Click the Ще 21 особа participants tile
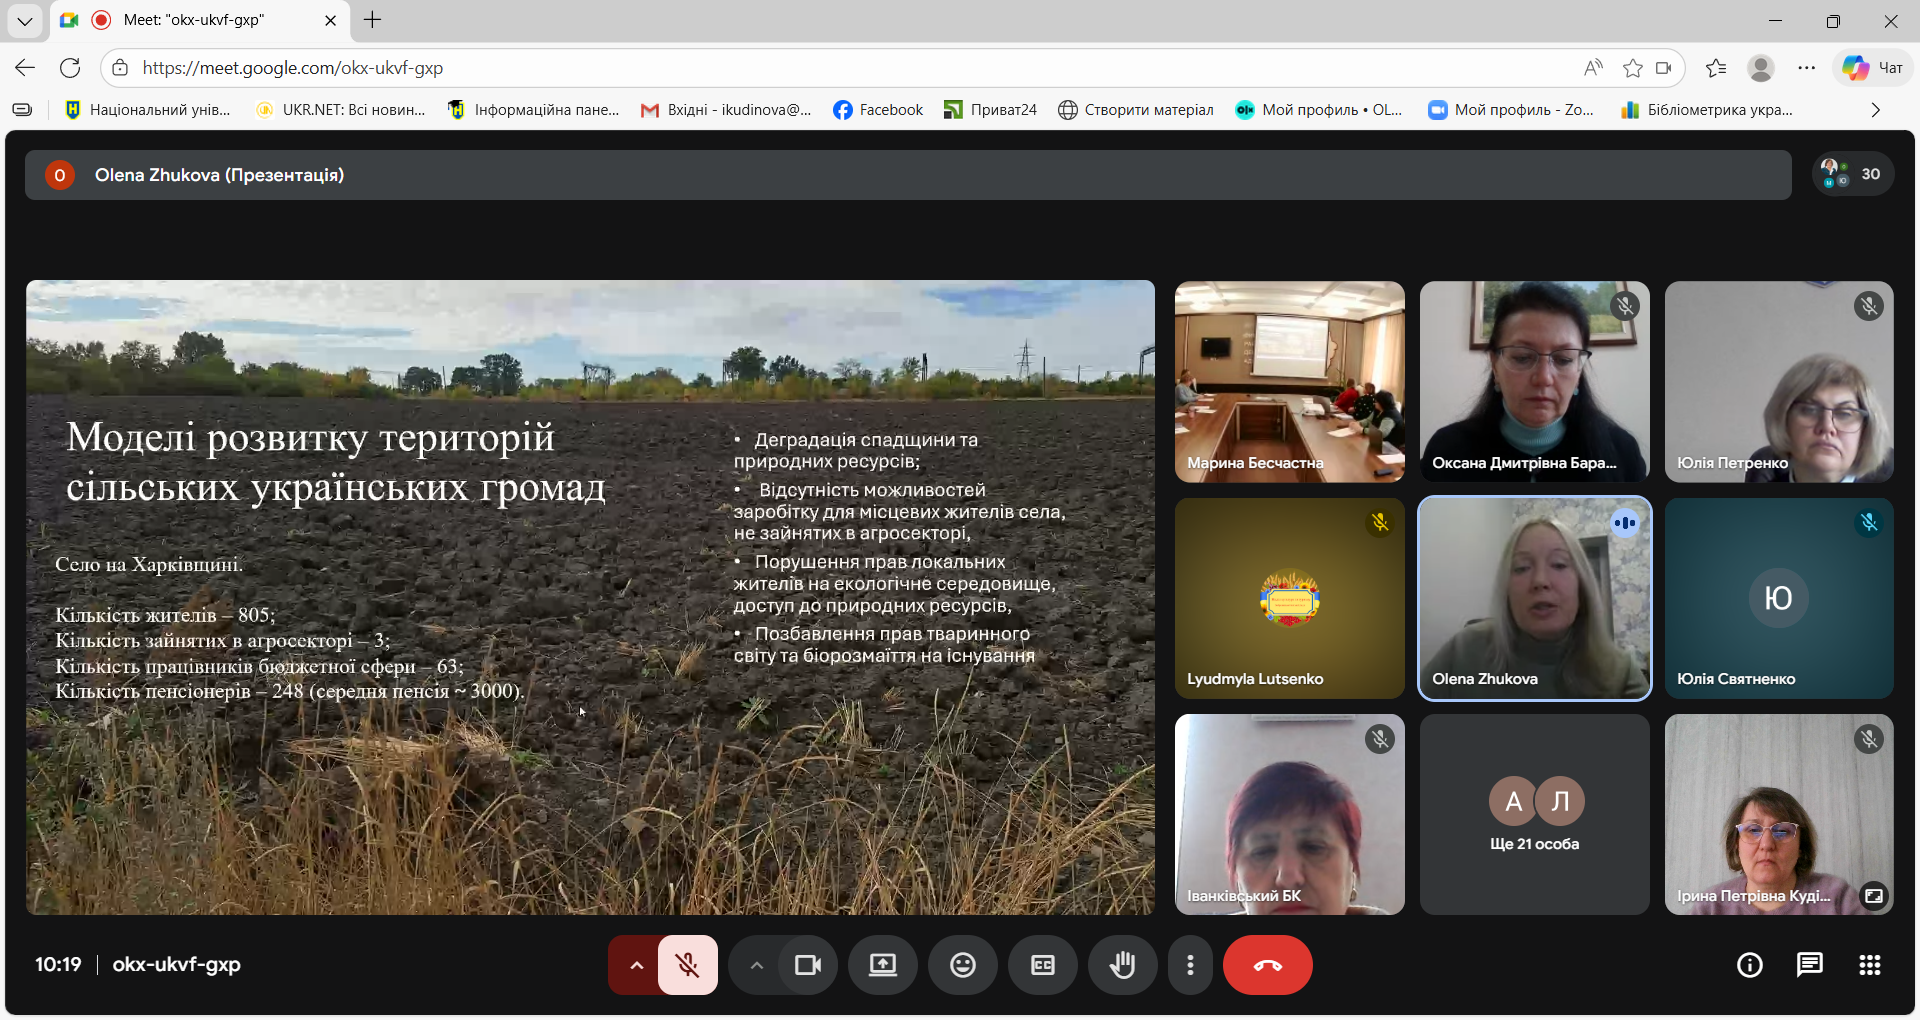Image resolution: width=1920 pixels, height=1020 pixels. point(1534,815)
